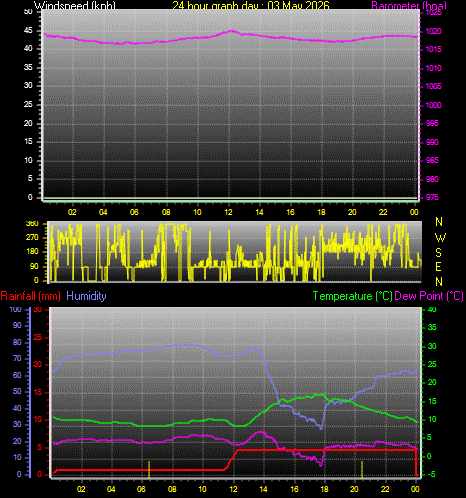Screen dimensions: 466x498
Task: Click the green 25 temperature scale value
Action: tap(432, 364)
